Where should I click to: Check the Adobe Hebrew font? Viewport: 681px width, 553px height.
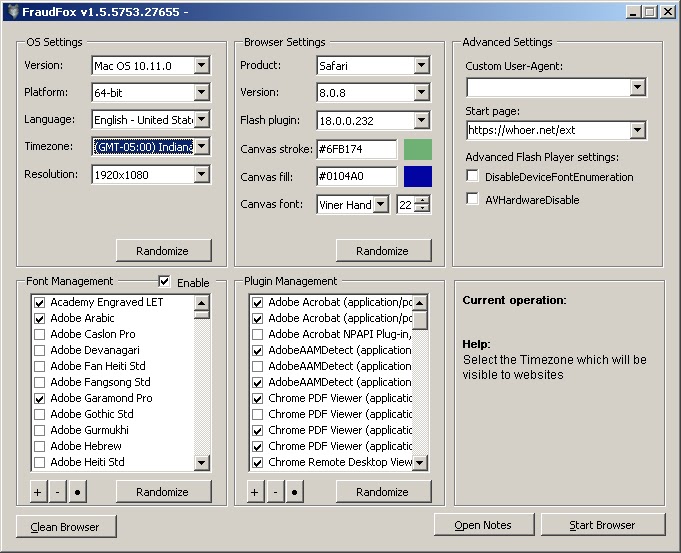click(40, 446)
